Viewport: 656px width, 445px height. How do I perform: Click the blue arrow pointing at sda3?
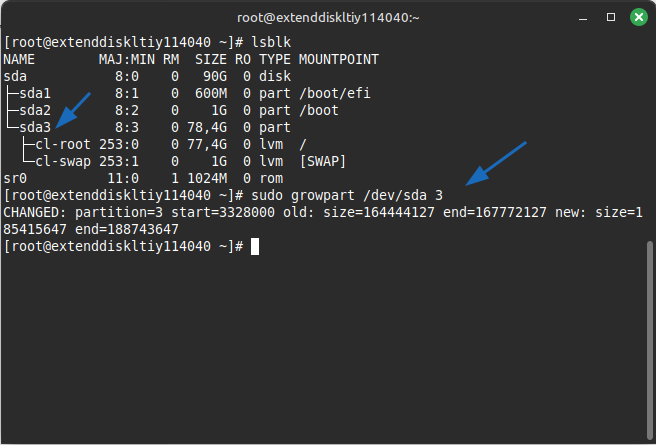74,109
